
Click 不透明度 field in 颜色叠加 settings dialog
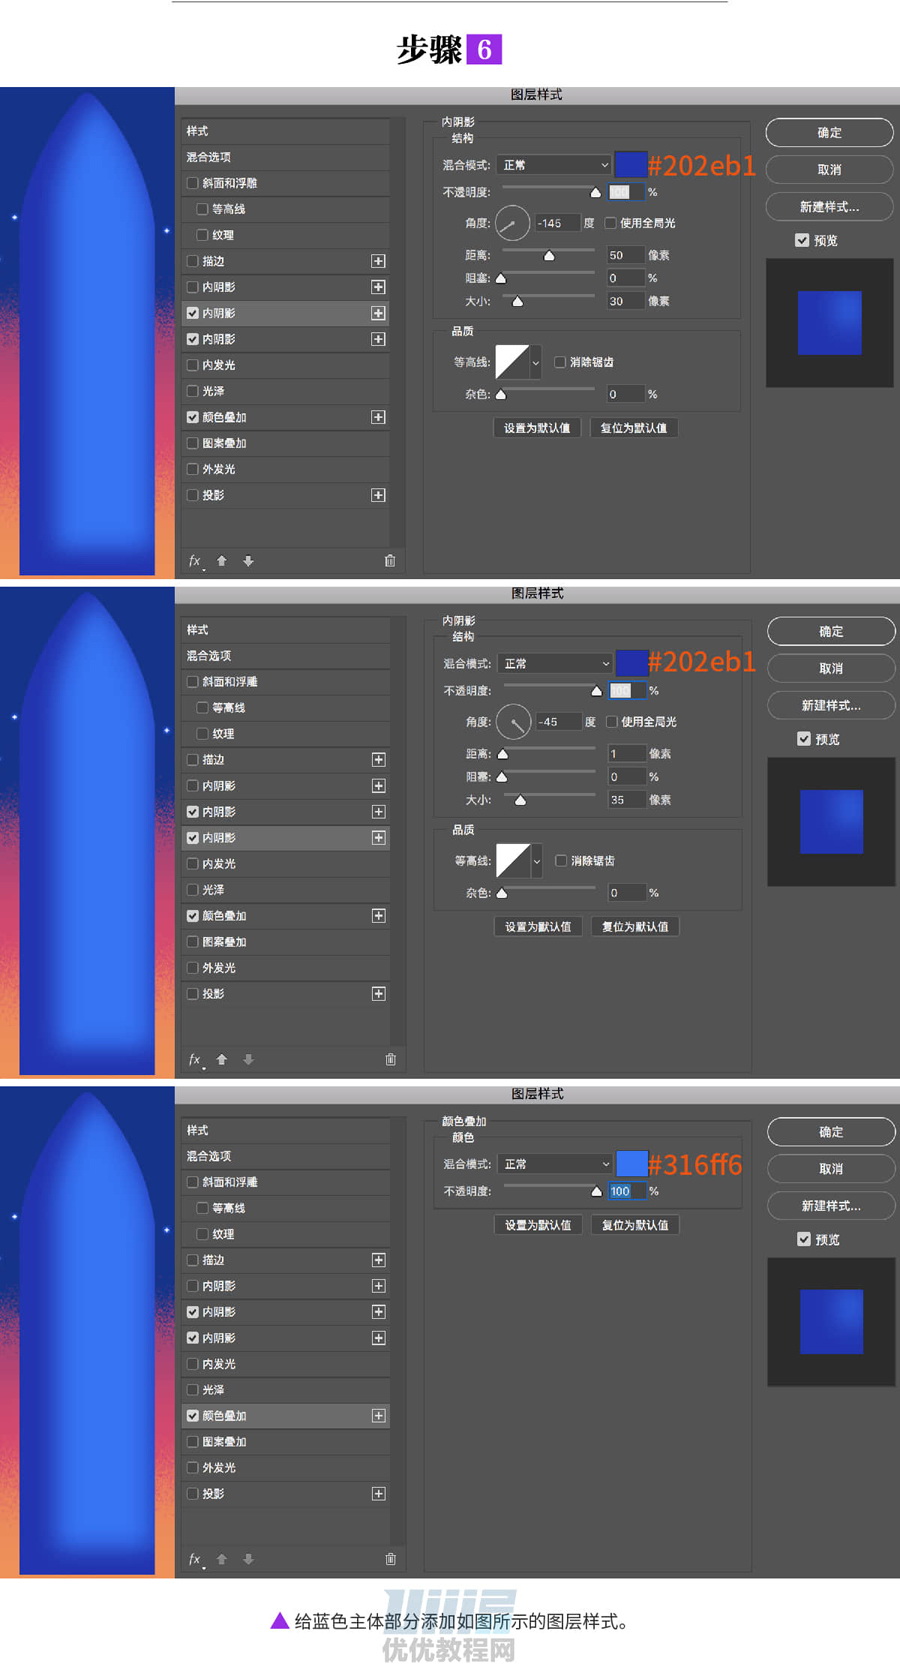(627, 1191)
